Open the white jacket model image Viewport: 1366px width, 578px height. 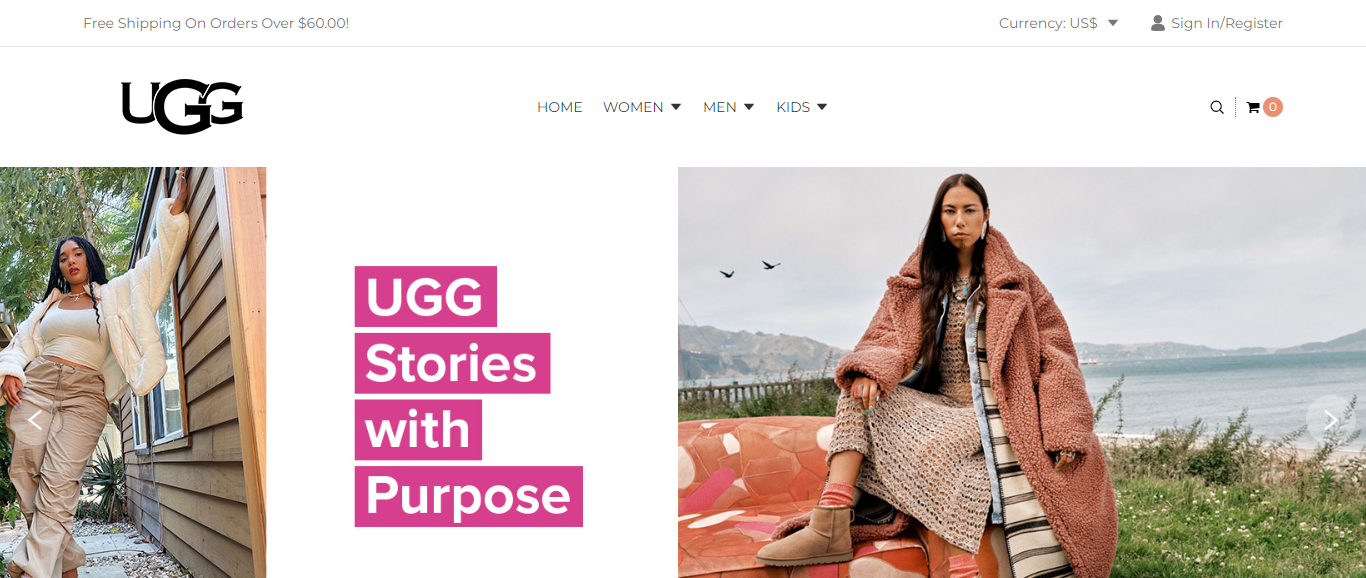tap(133, 372)
